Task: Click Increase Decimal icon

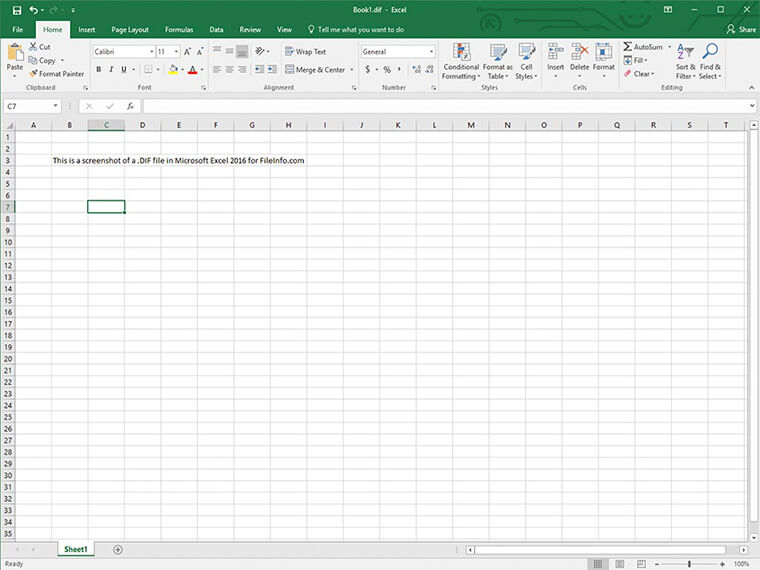Action: (416, 69)
